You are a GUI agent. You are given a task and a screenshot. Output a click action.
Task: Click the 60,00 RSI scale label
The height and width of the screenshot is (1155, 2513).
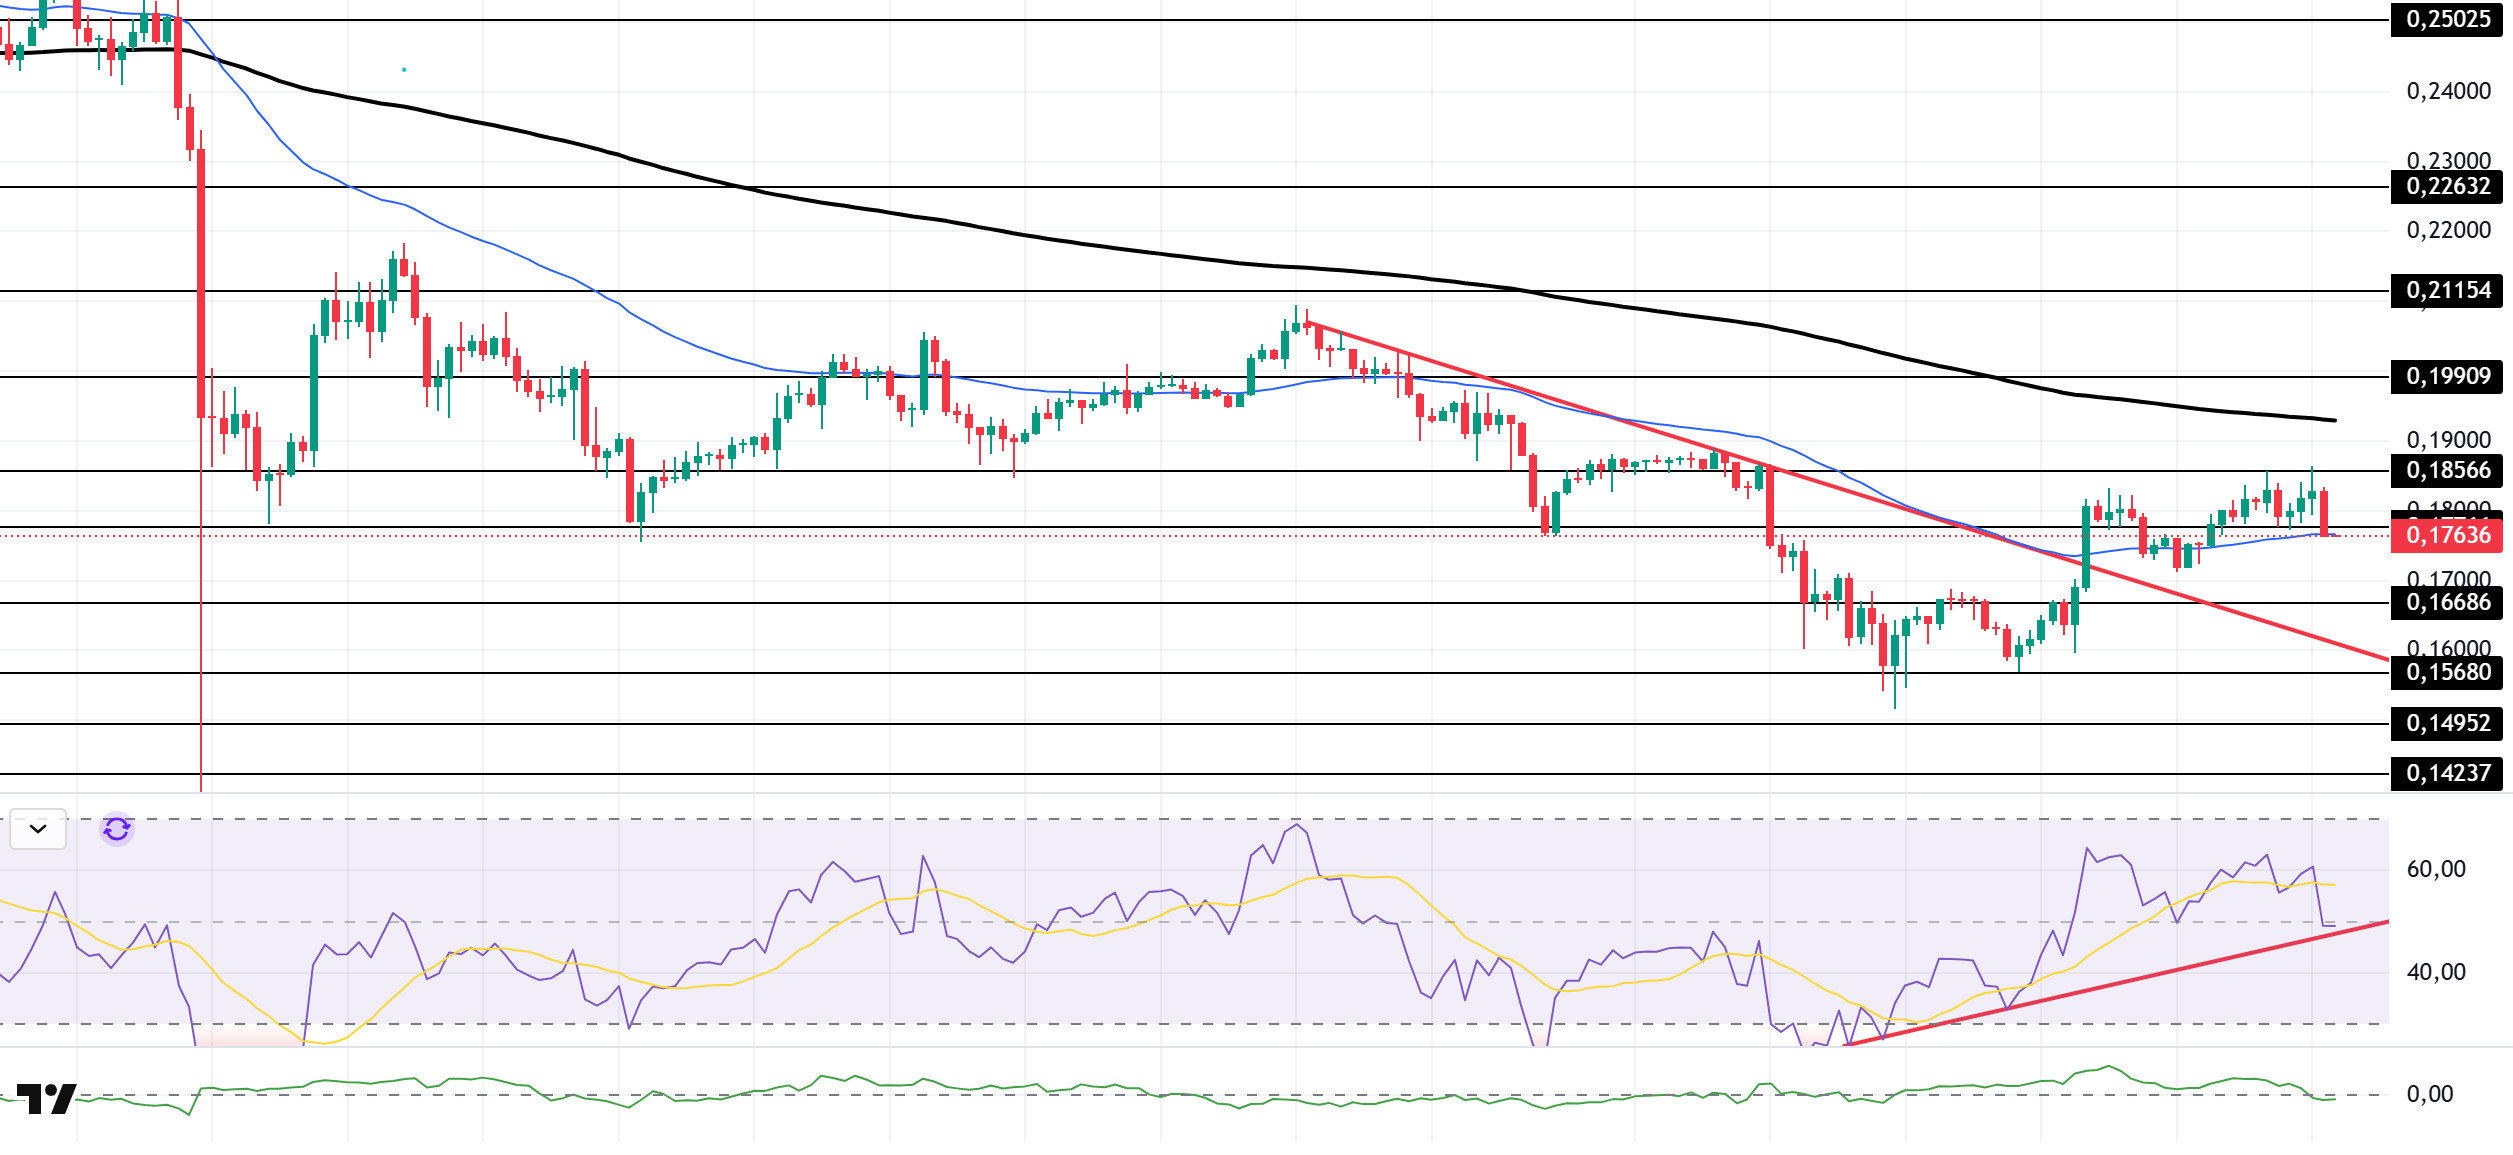click(x=2435, y=869)
